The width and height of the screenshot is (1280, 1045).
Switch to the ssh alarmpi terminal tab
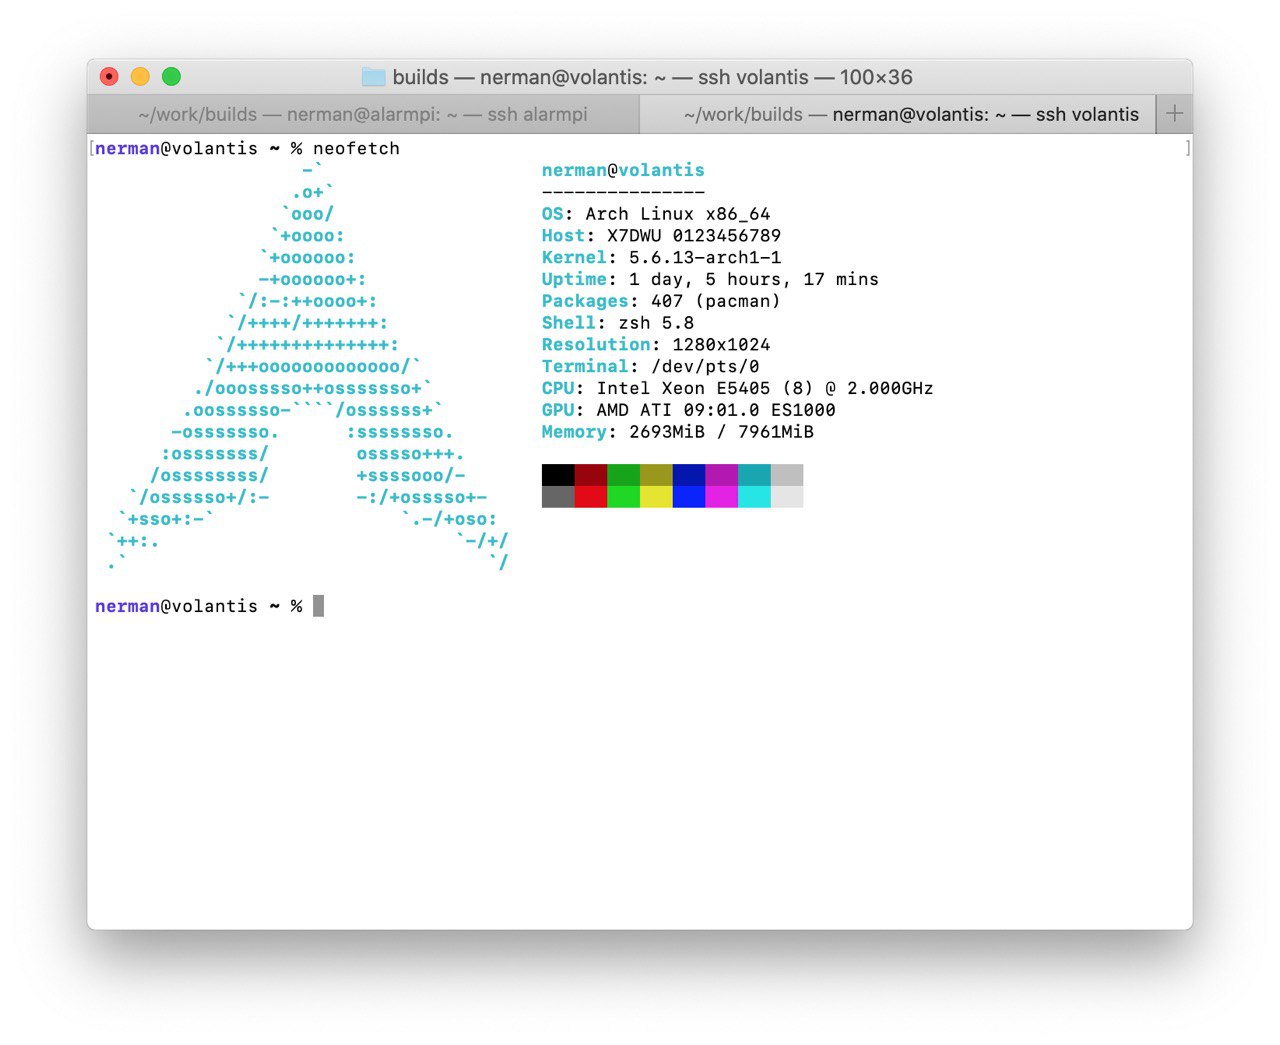click(x=363, y=114)
